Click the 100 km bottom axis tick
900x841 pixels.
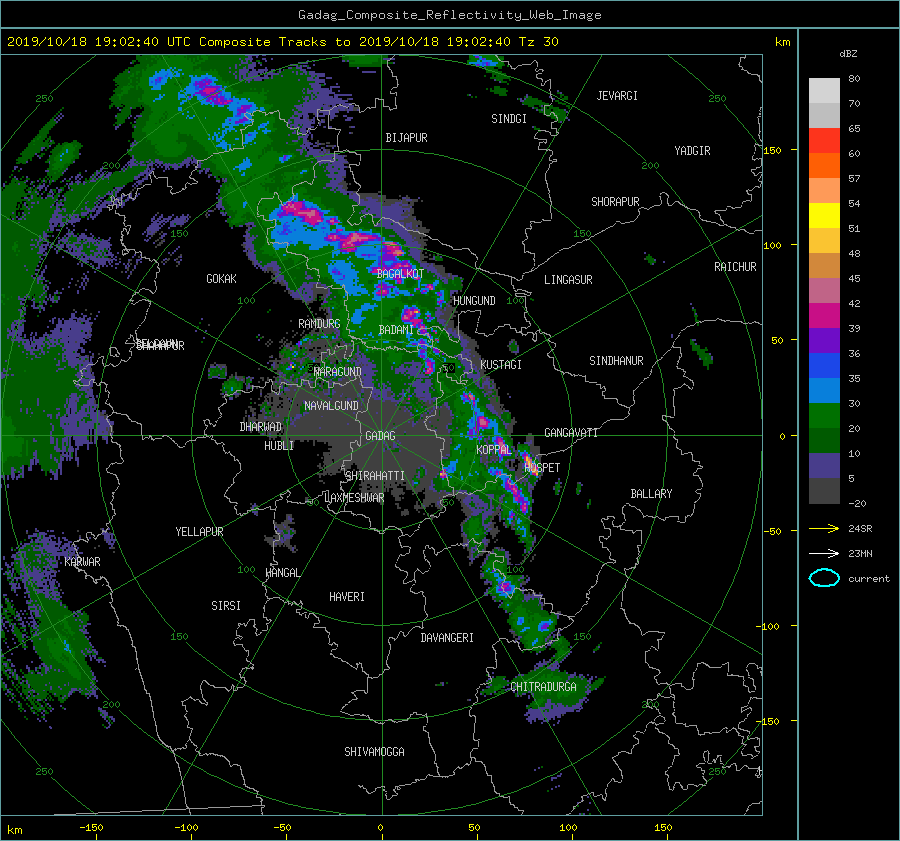(568, 828)
